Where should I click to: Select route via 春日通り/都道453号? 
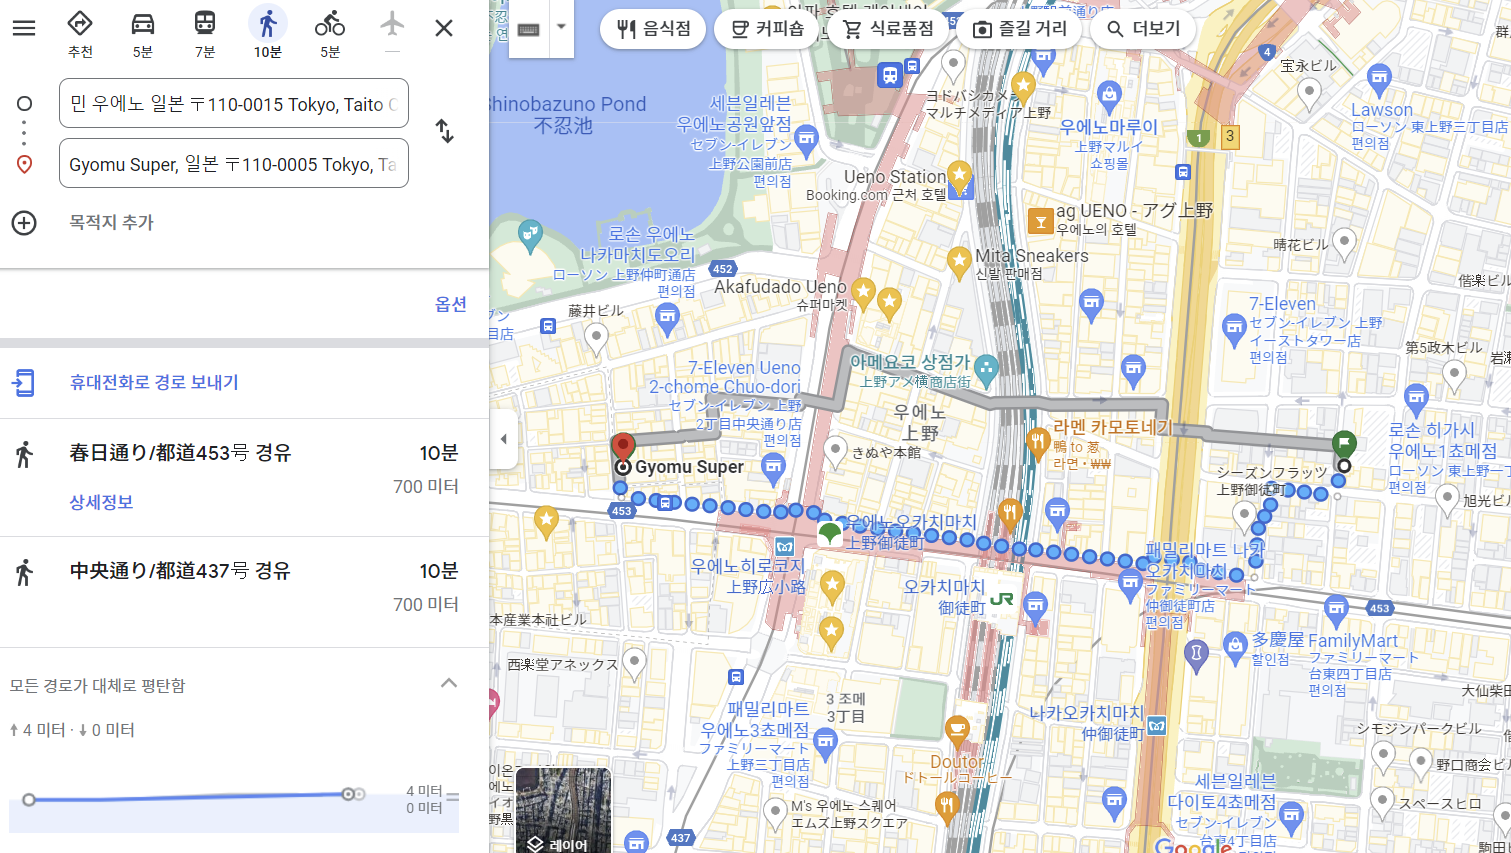(x=244, y=477)
